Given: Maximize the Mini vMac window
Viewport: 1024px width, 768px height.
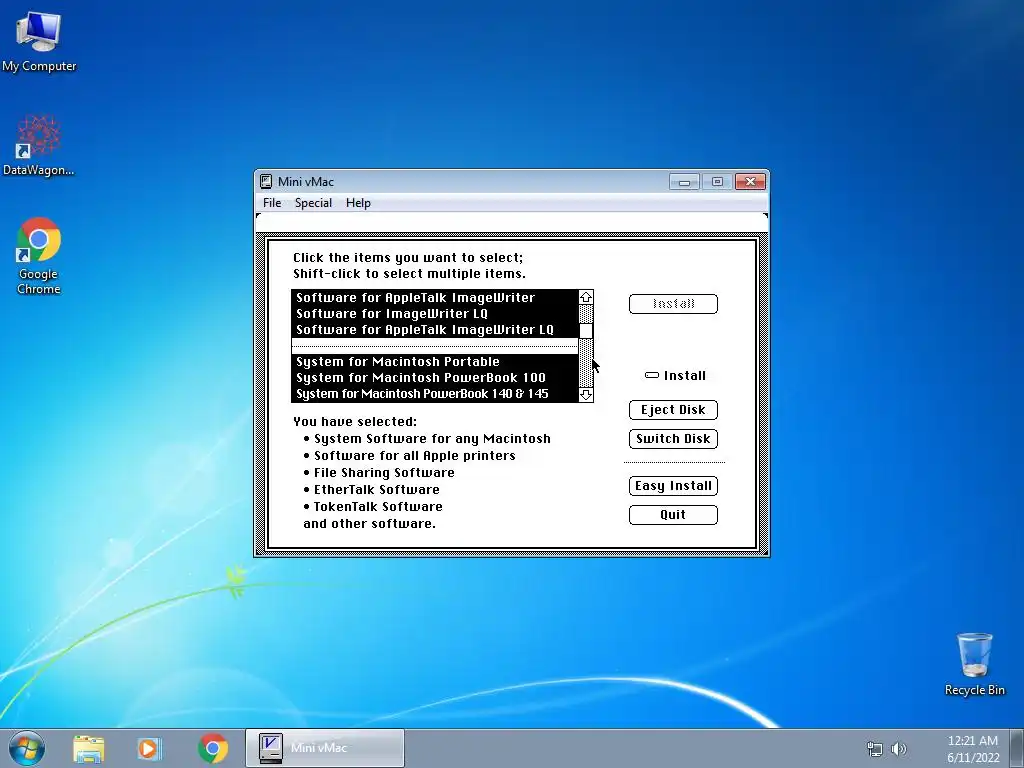Looking at the screenshot, I should [717, 182].
